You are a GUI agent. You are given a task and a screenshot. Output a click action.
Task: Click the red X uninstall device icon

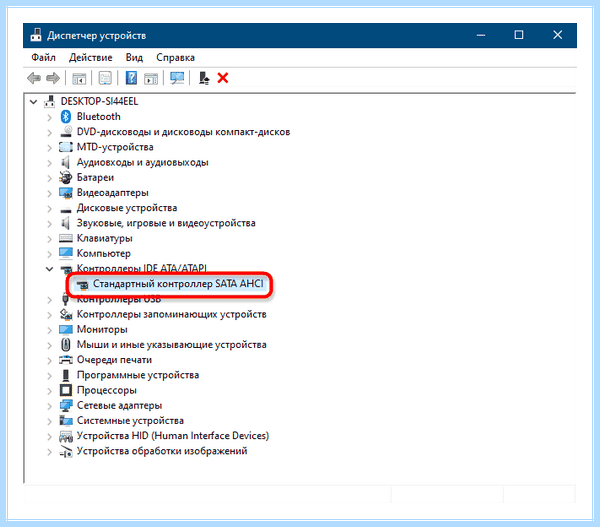click(223, 78)
